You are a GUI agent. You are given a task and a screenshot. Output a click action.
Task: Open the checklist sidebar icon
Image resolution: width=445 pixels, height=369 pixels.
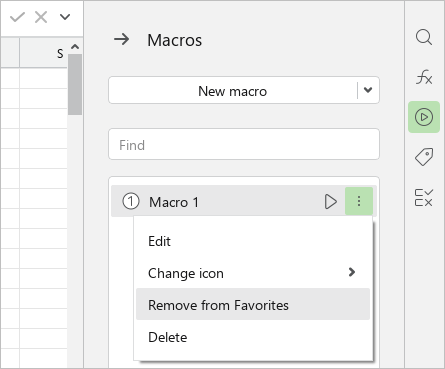424,197
